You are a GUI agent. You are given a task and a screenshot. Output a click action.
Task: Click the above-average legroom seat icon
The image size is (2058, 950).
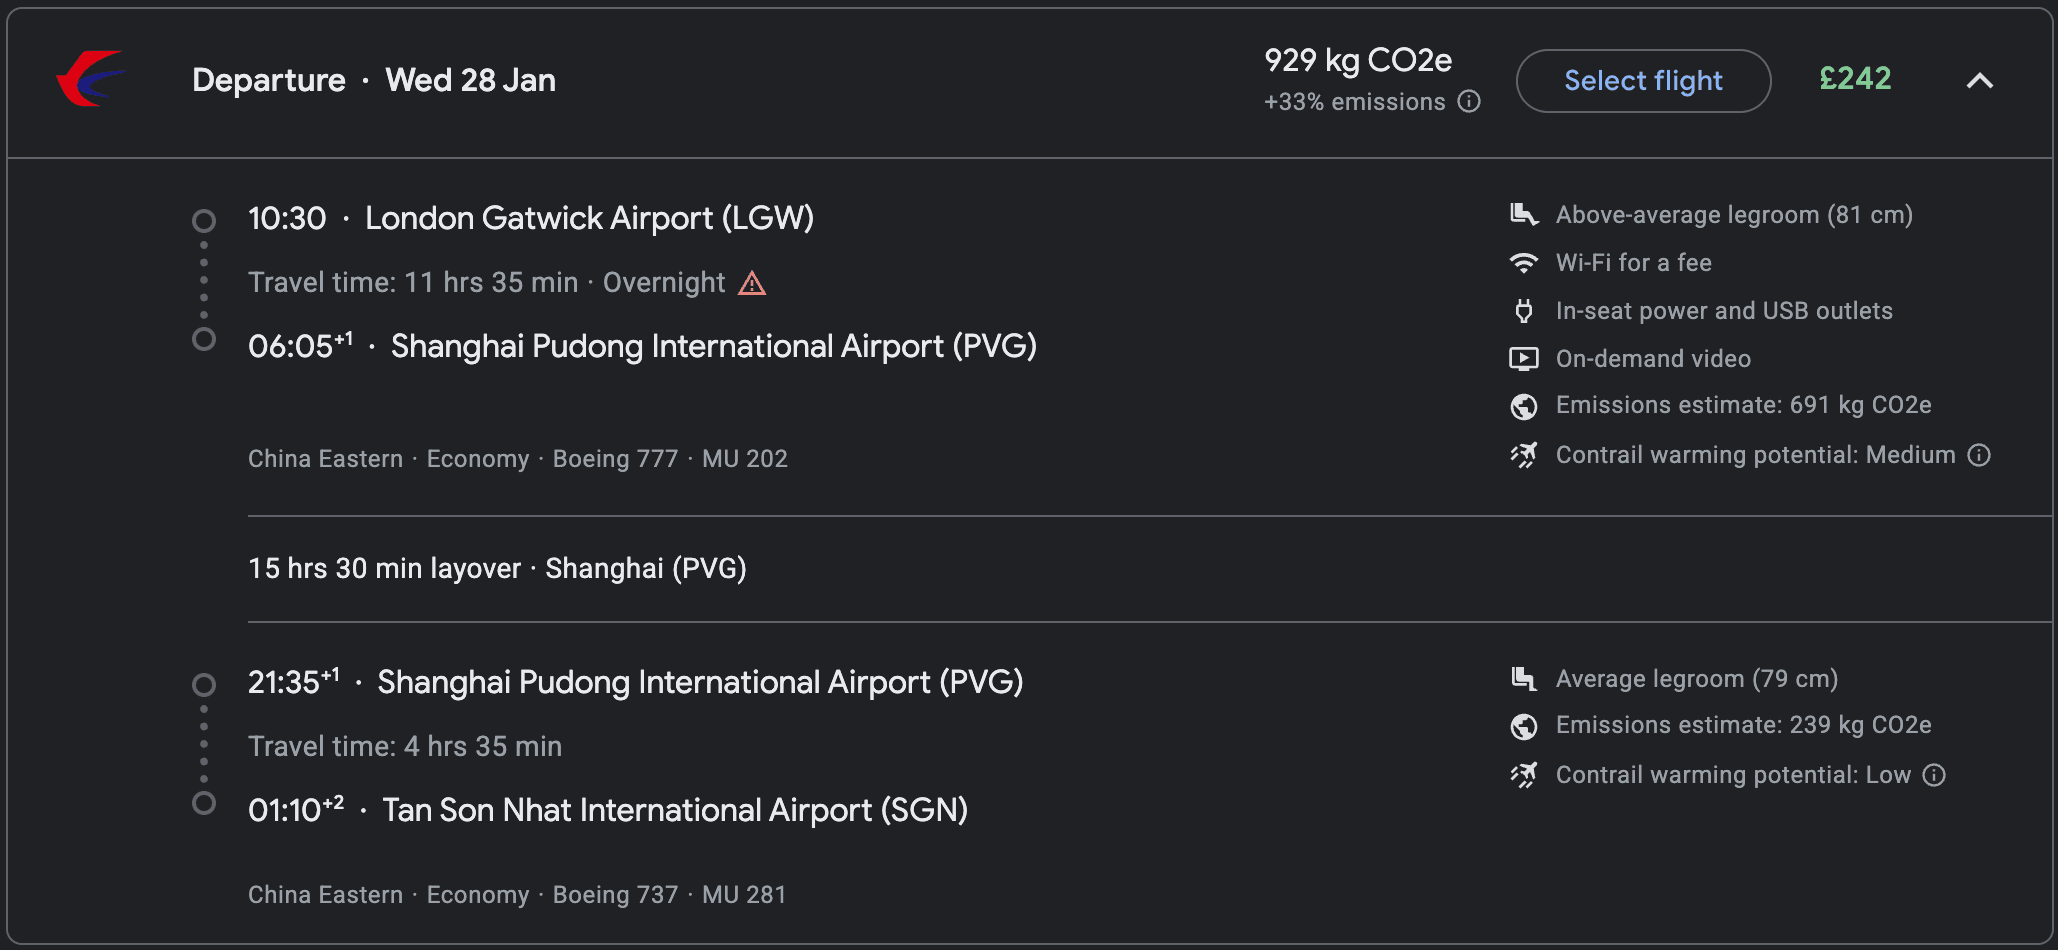point(1523,214)
